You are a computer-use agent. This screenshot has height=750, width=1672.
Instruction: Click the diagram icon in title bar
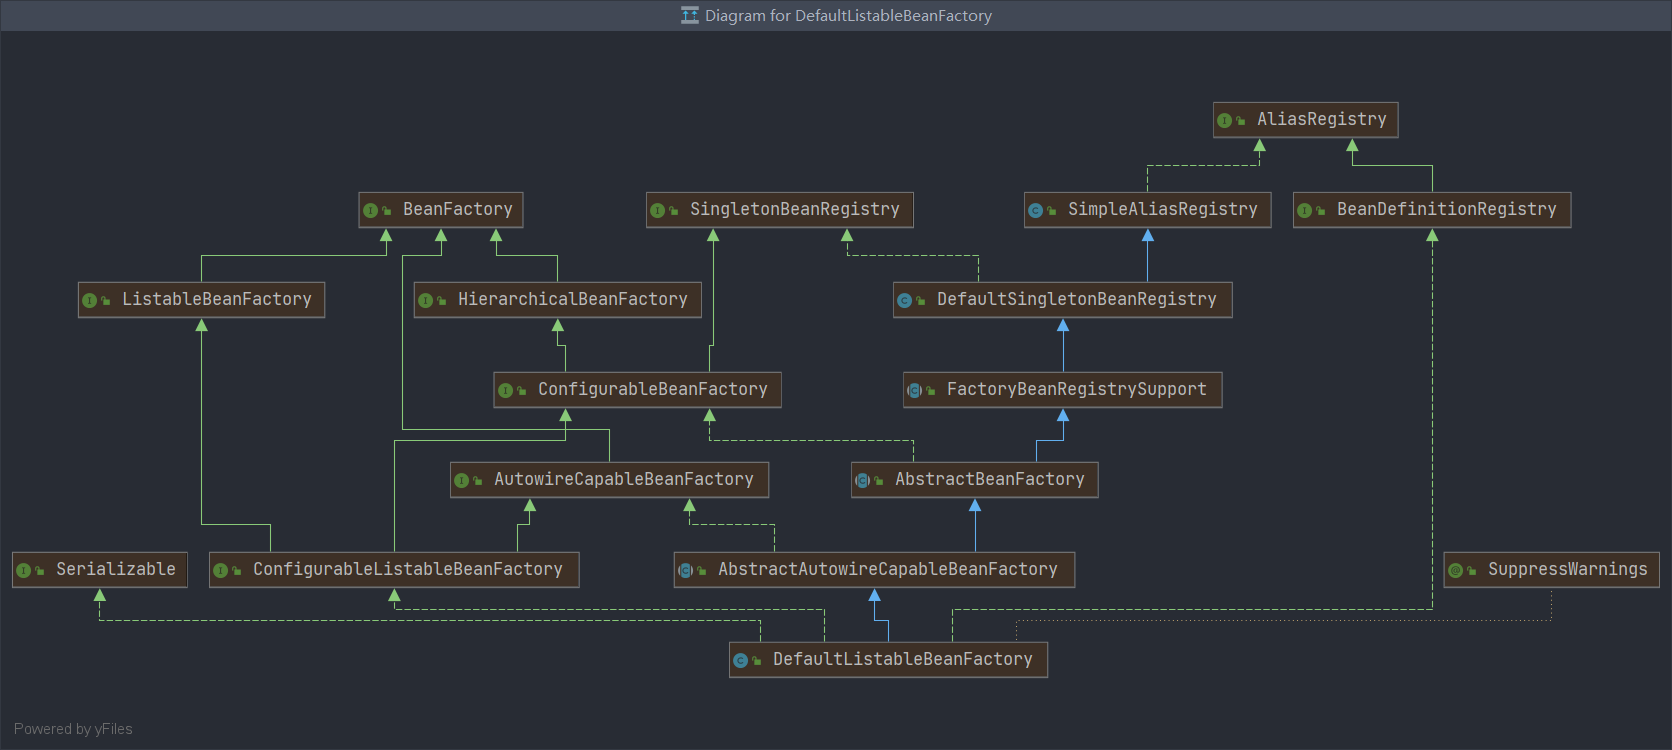[x=690, y=15]
